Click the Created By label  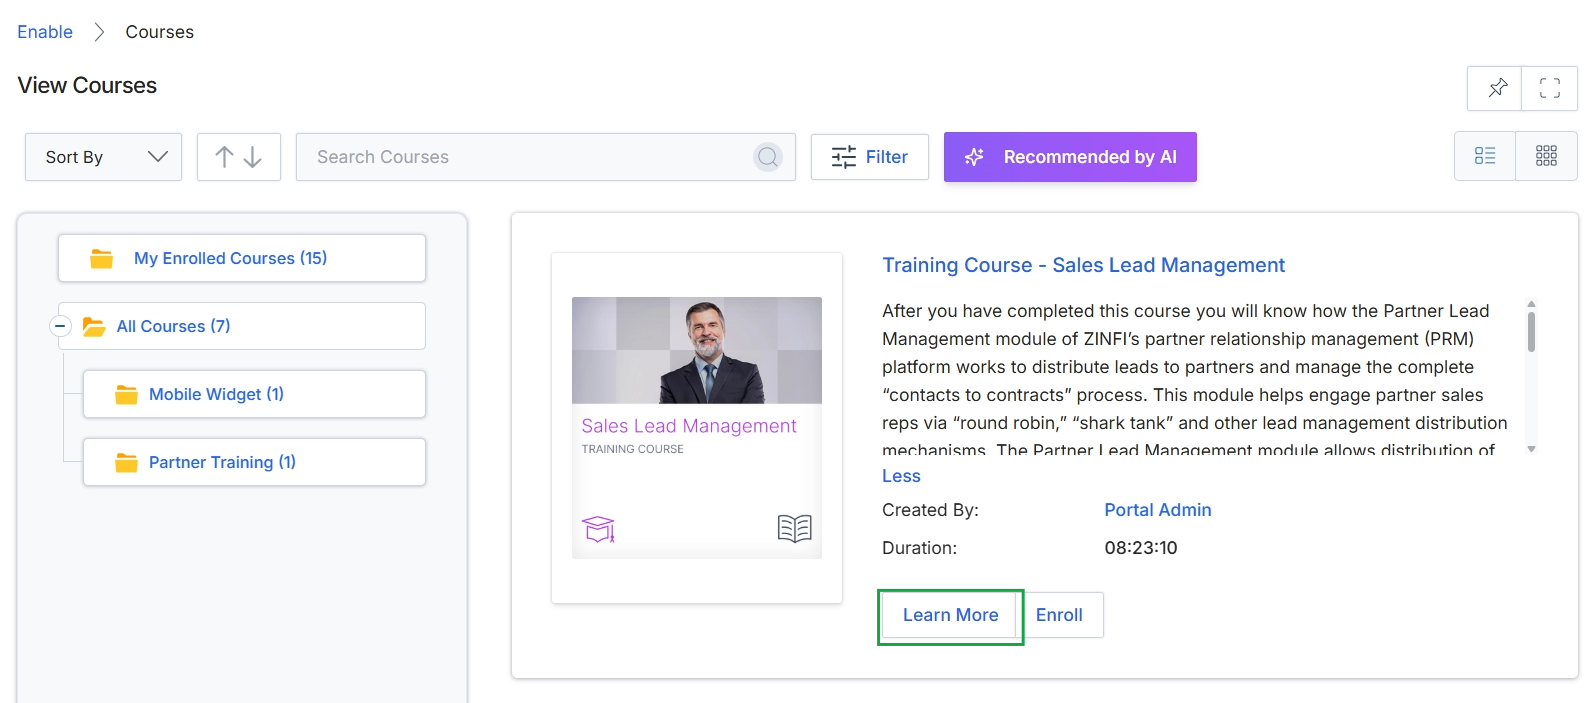(x=930, y=510)
